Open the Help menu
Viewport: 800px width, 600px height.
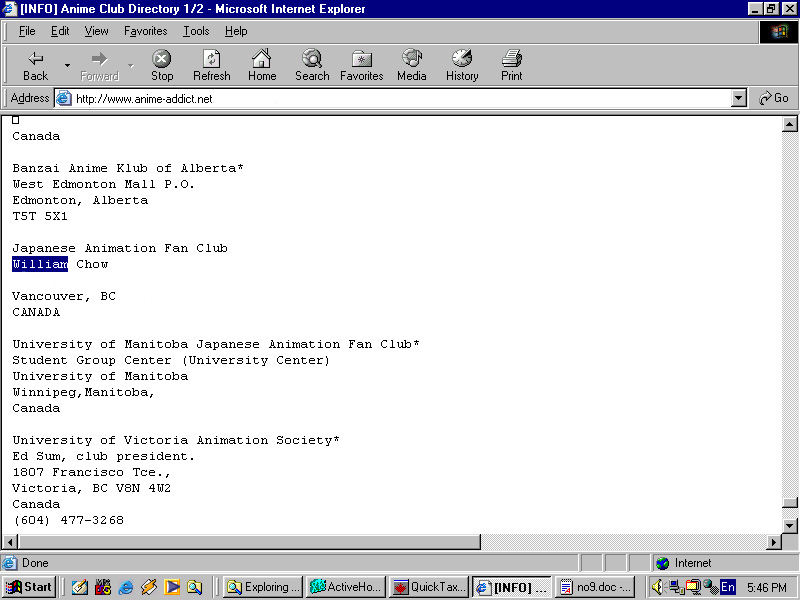pos(236,31)
